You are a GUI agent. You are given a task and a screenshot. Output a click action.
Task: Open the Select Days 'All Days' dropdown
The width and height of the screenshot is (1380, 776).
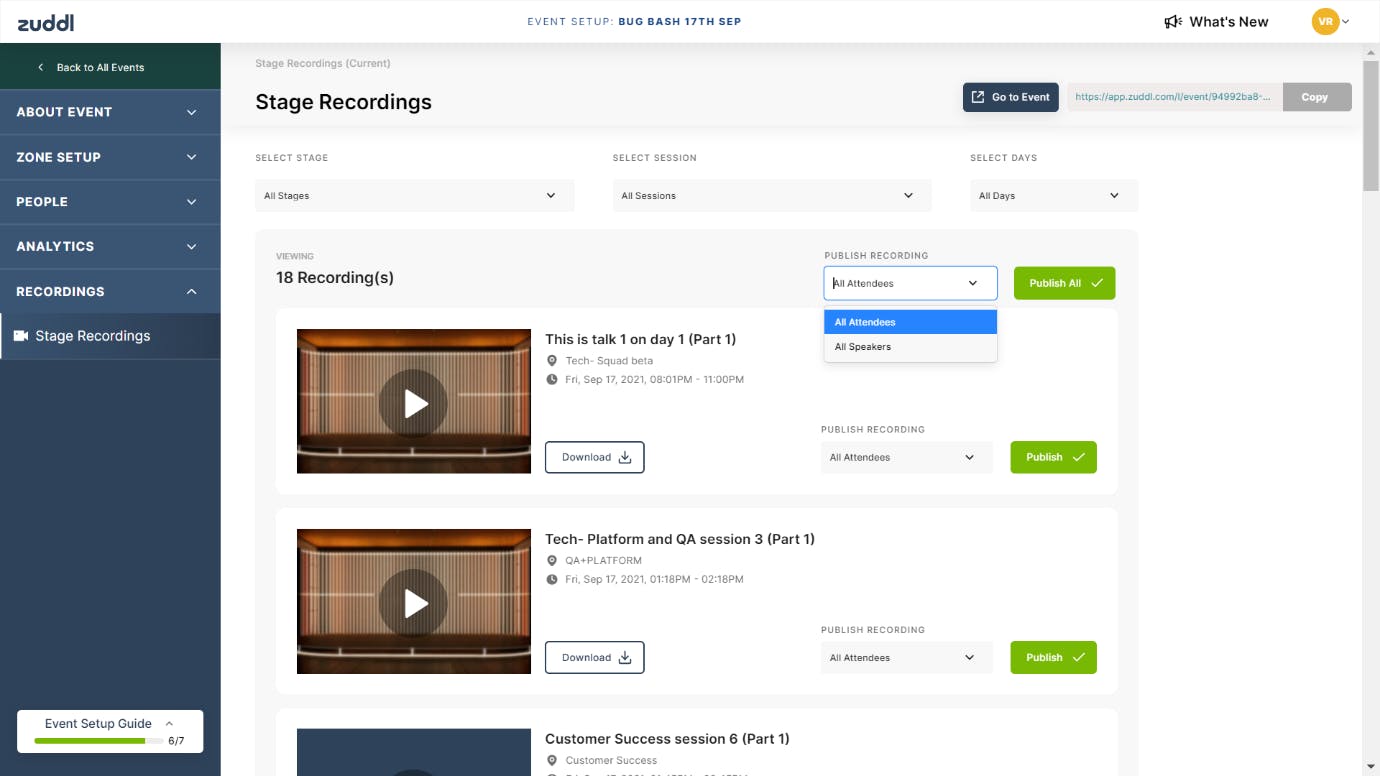(1053, 196)
